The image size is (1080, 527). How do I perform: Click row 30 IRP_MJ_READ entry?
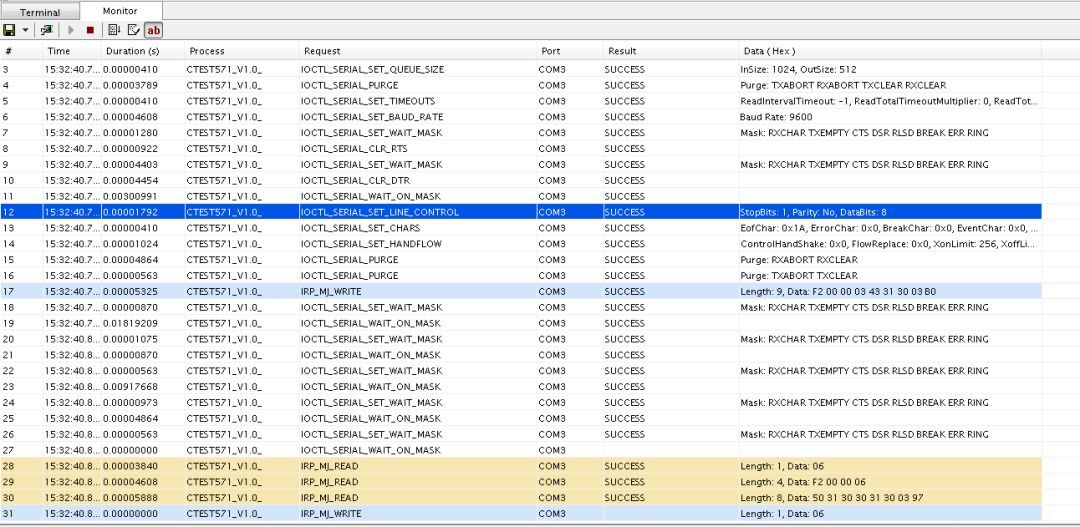coord(332,497)
